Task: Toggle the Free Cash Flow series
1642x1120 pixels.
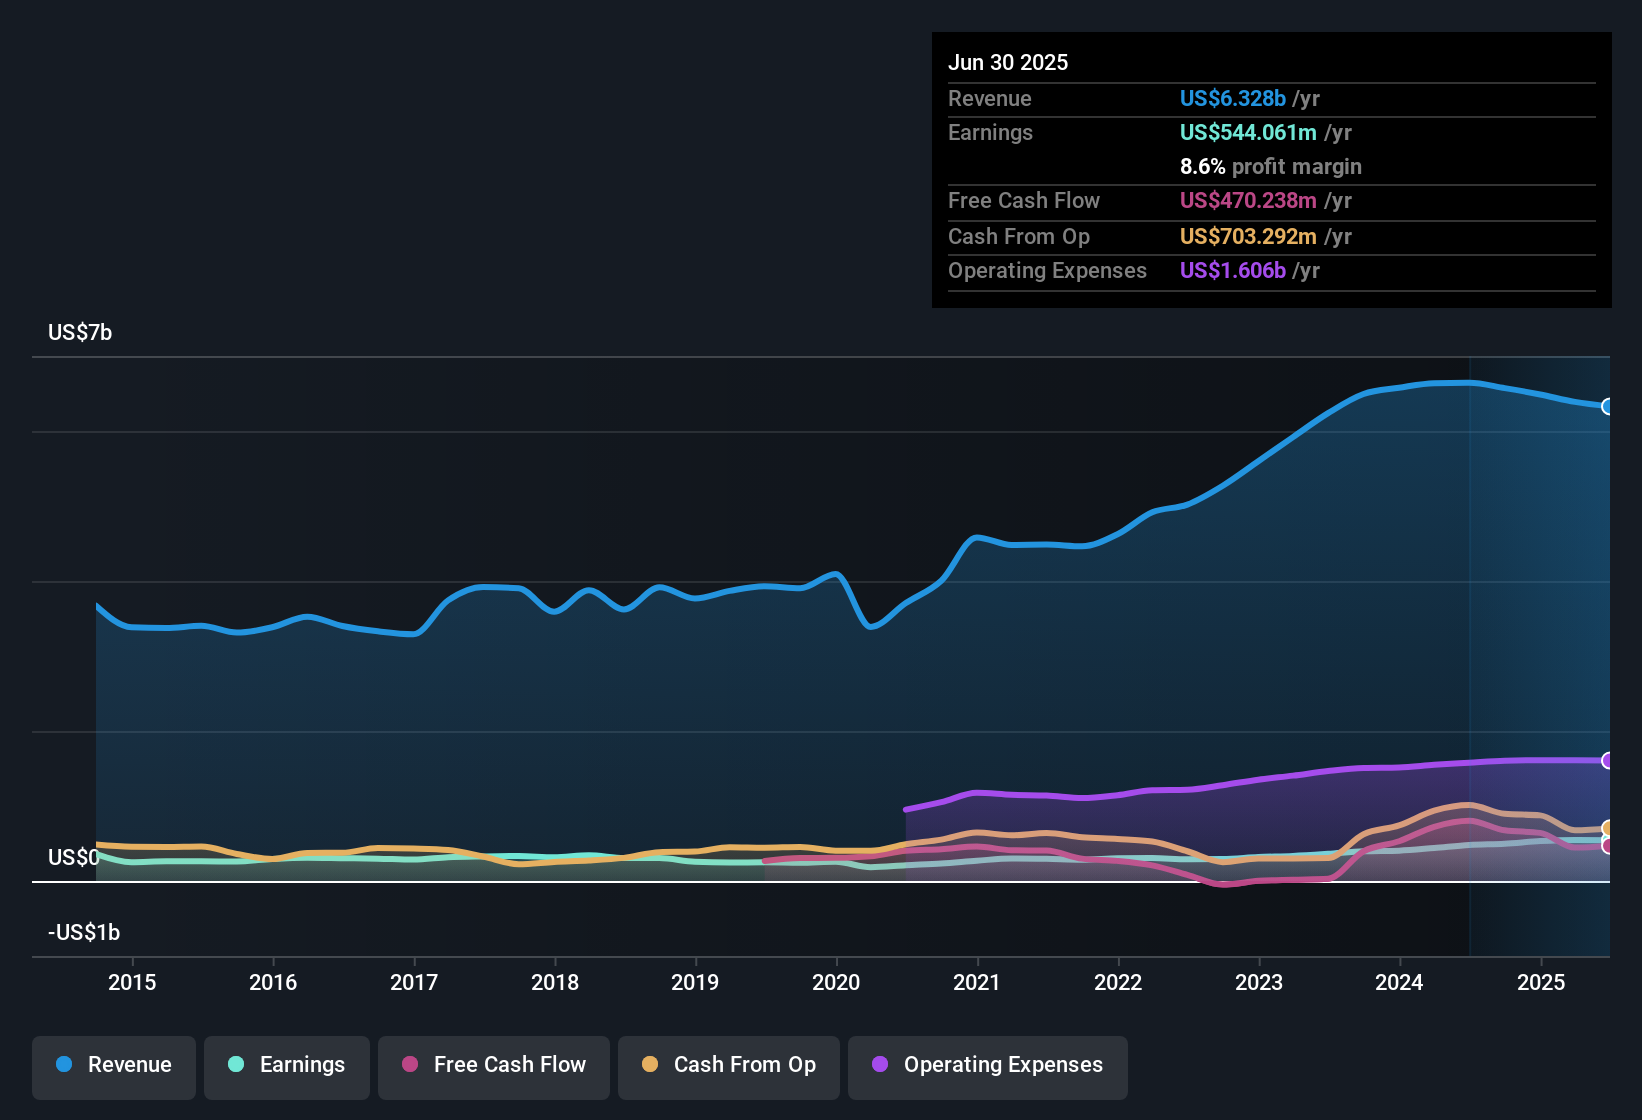Action: tap(493, 1065)
